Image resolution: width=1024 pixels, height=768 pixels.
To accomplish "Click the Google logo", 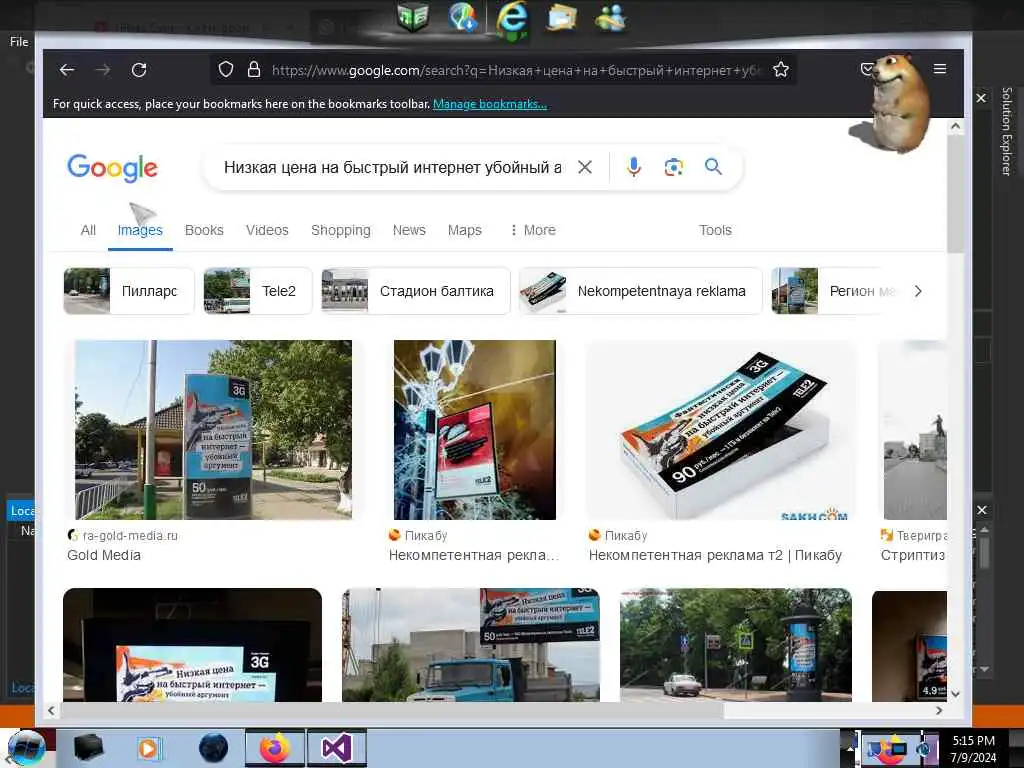I will coord(112,168).
